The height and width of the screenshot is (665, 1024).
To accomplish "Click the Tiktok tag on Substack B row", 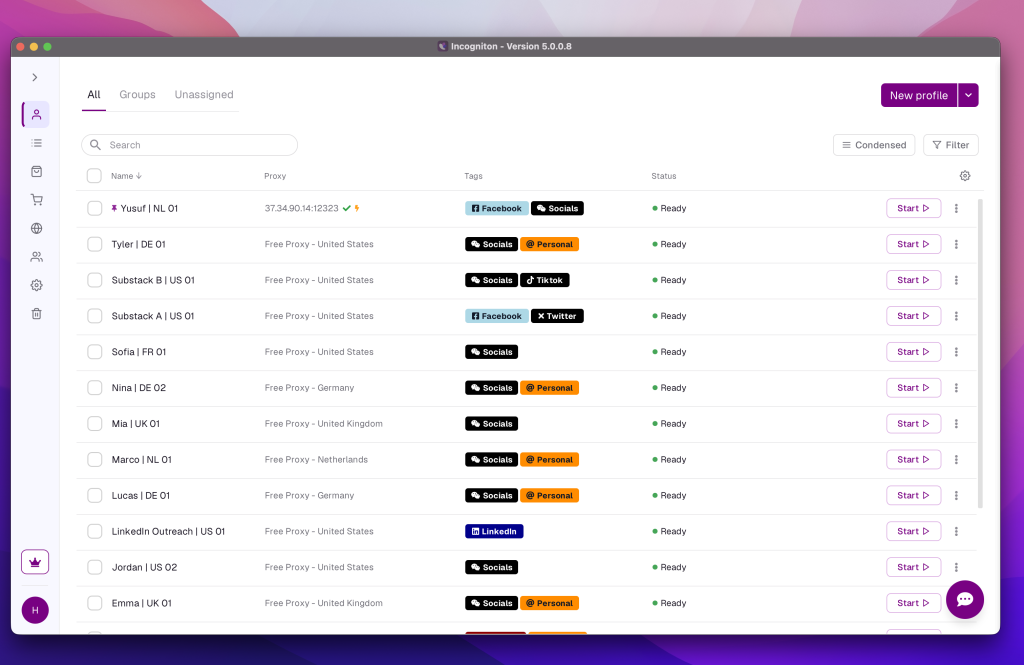I will [545, 280].
